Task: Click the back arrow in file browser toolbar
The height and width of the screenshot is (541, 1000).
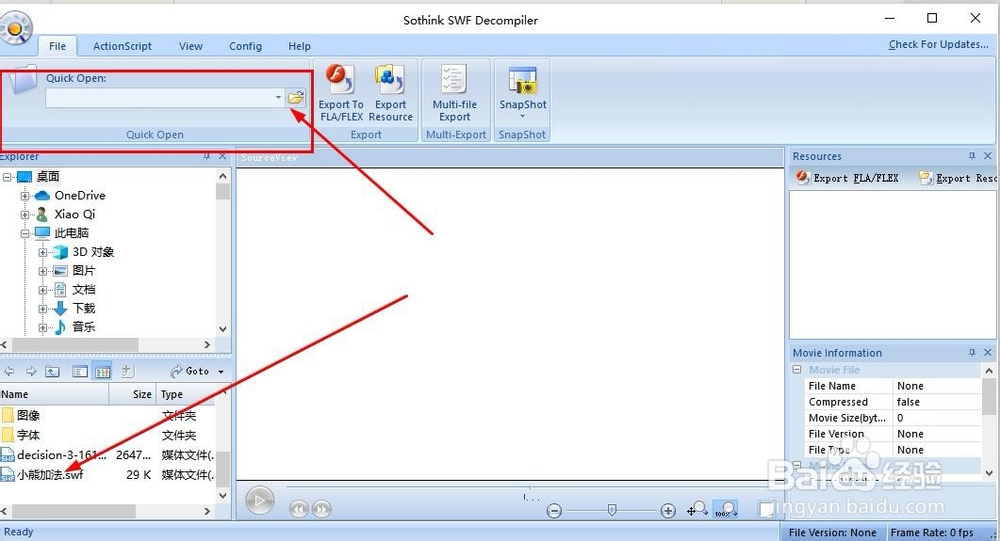Action: coord(10,371)
